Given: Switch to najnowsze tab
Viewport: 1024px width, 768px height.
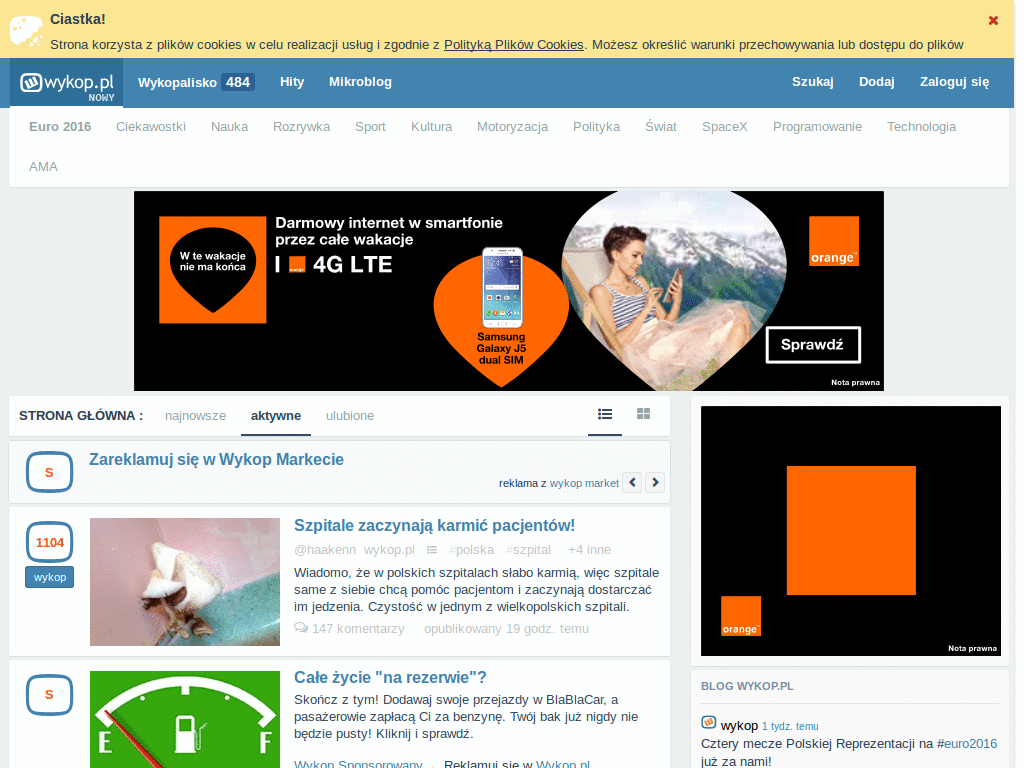Looking at the screenshot, I should coord(195,416).
